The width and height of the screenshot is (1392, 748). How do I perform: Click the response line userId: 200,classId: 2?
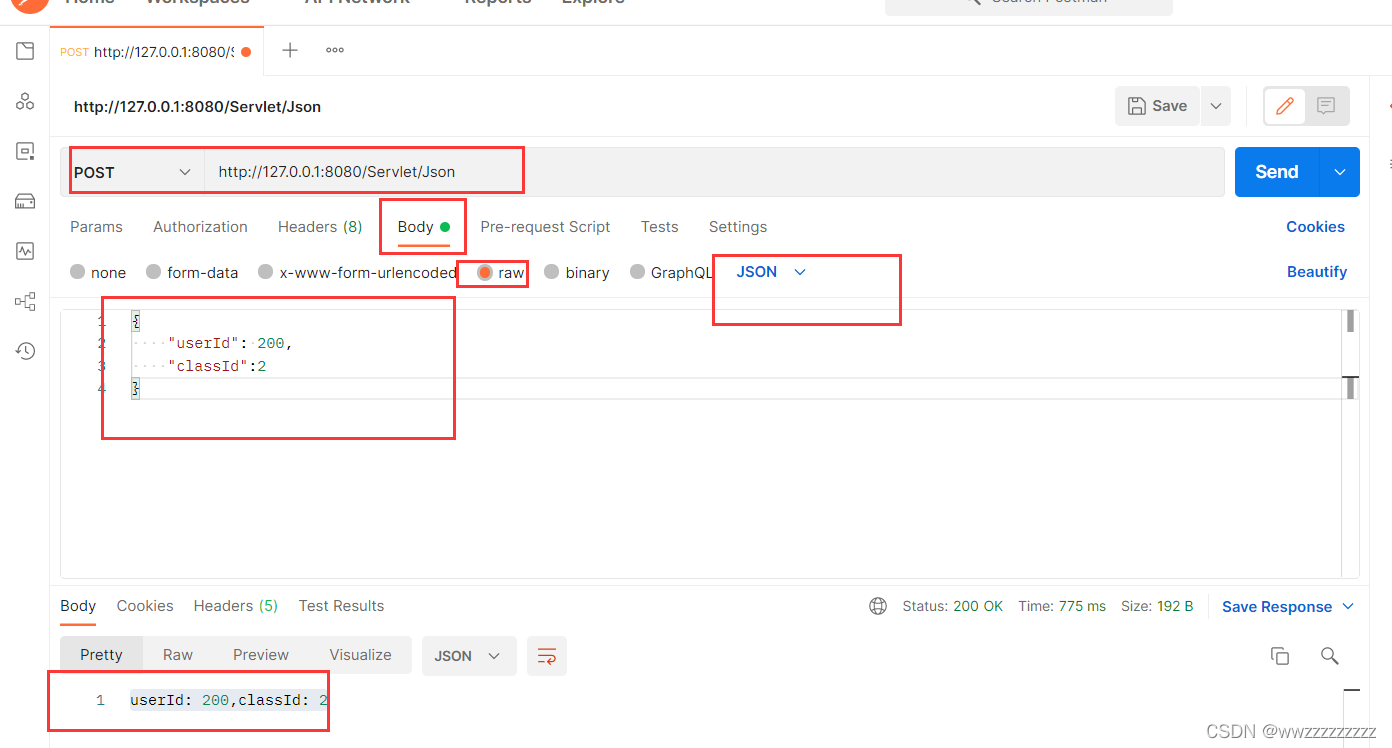[x=229, y=701]
